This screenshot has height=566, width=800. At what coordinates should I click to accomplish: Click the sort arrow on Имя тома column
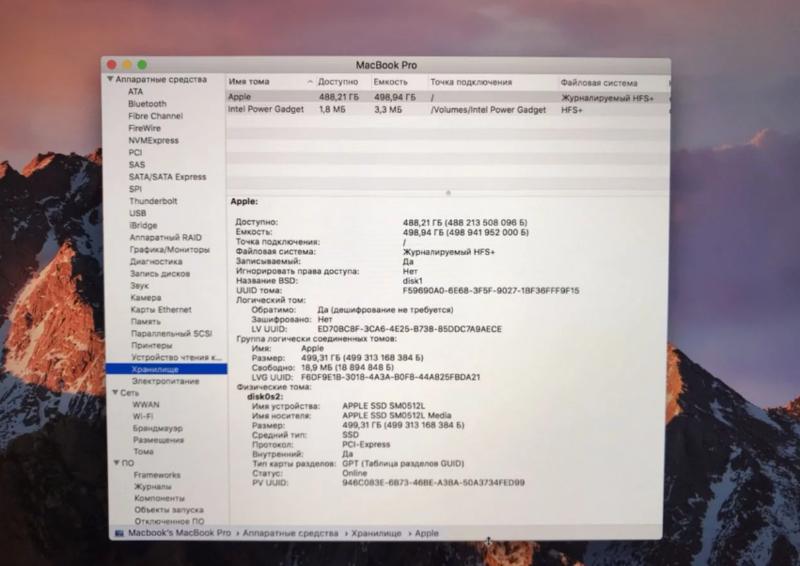(x=309, y=82)
